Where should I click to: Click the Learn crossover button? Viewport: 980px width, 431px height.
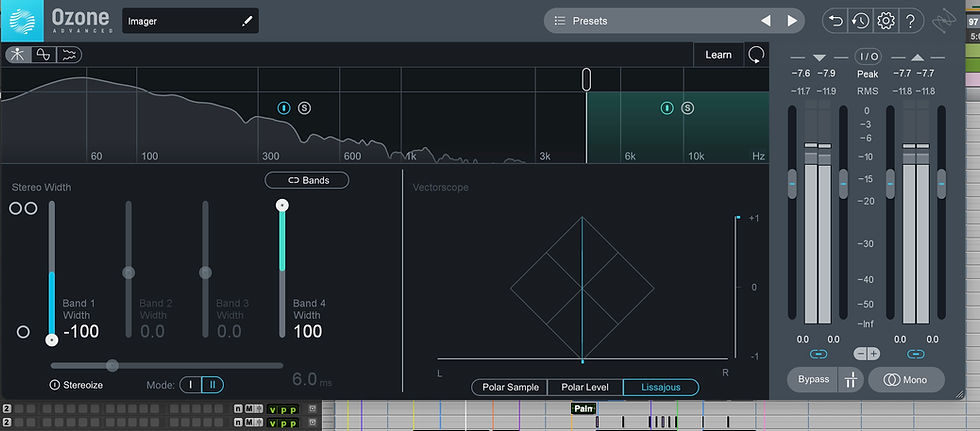tap(719, 55)
